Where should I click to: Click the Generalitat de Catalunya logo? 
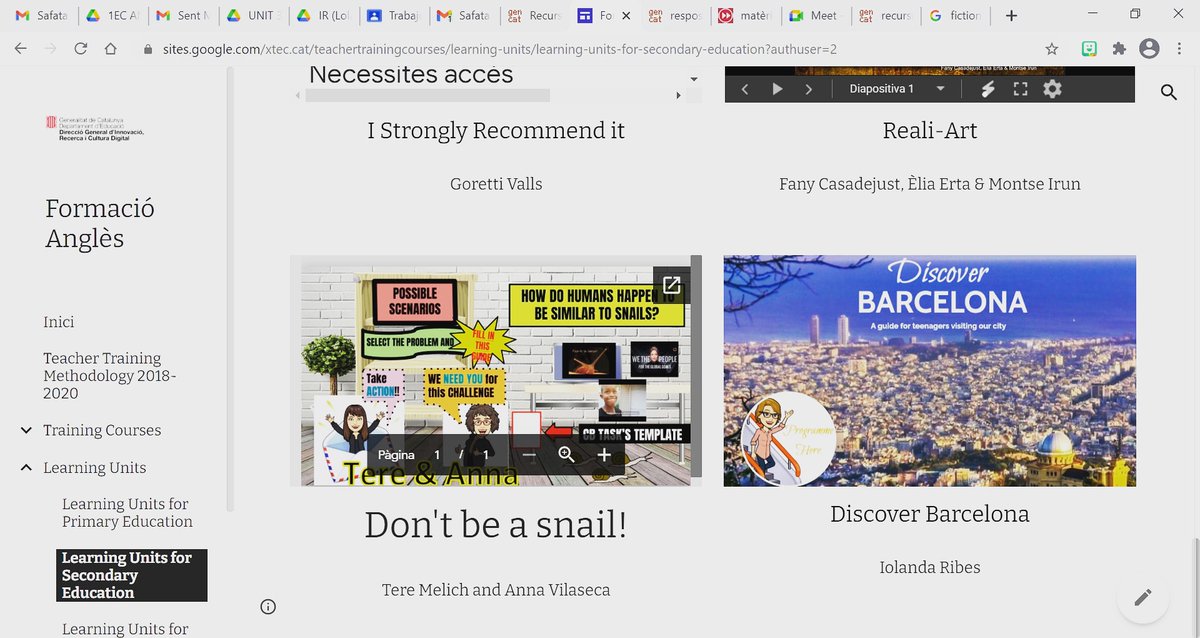[95, 127]
